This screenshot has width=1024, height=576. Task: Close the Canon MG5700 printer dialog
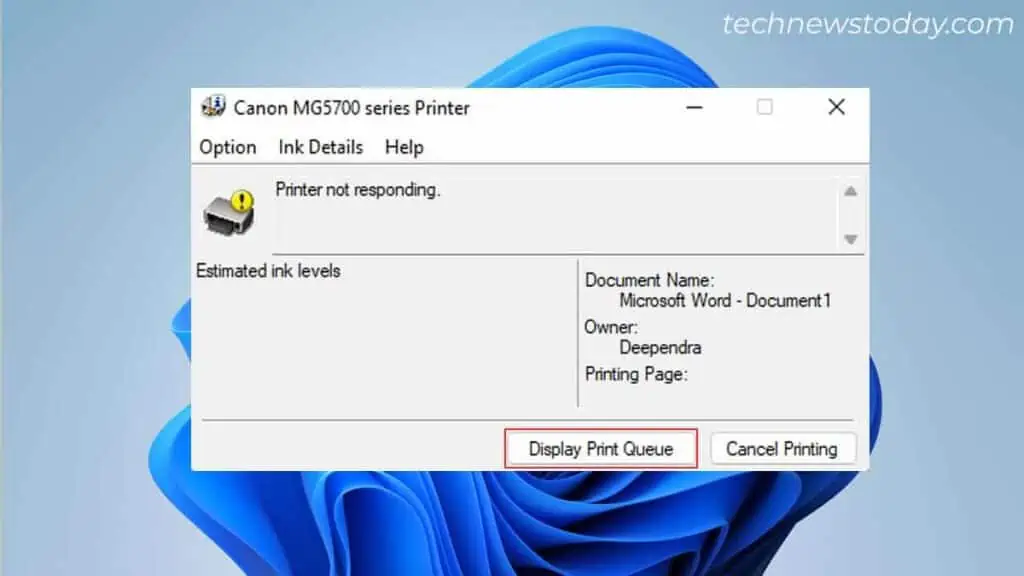[836, 107]
